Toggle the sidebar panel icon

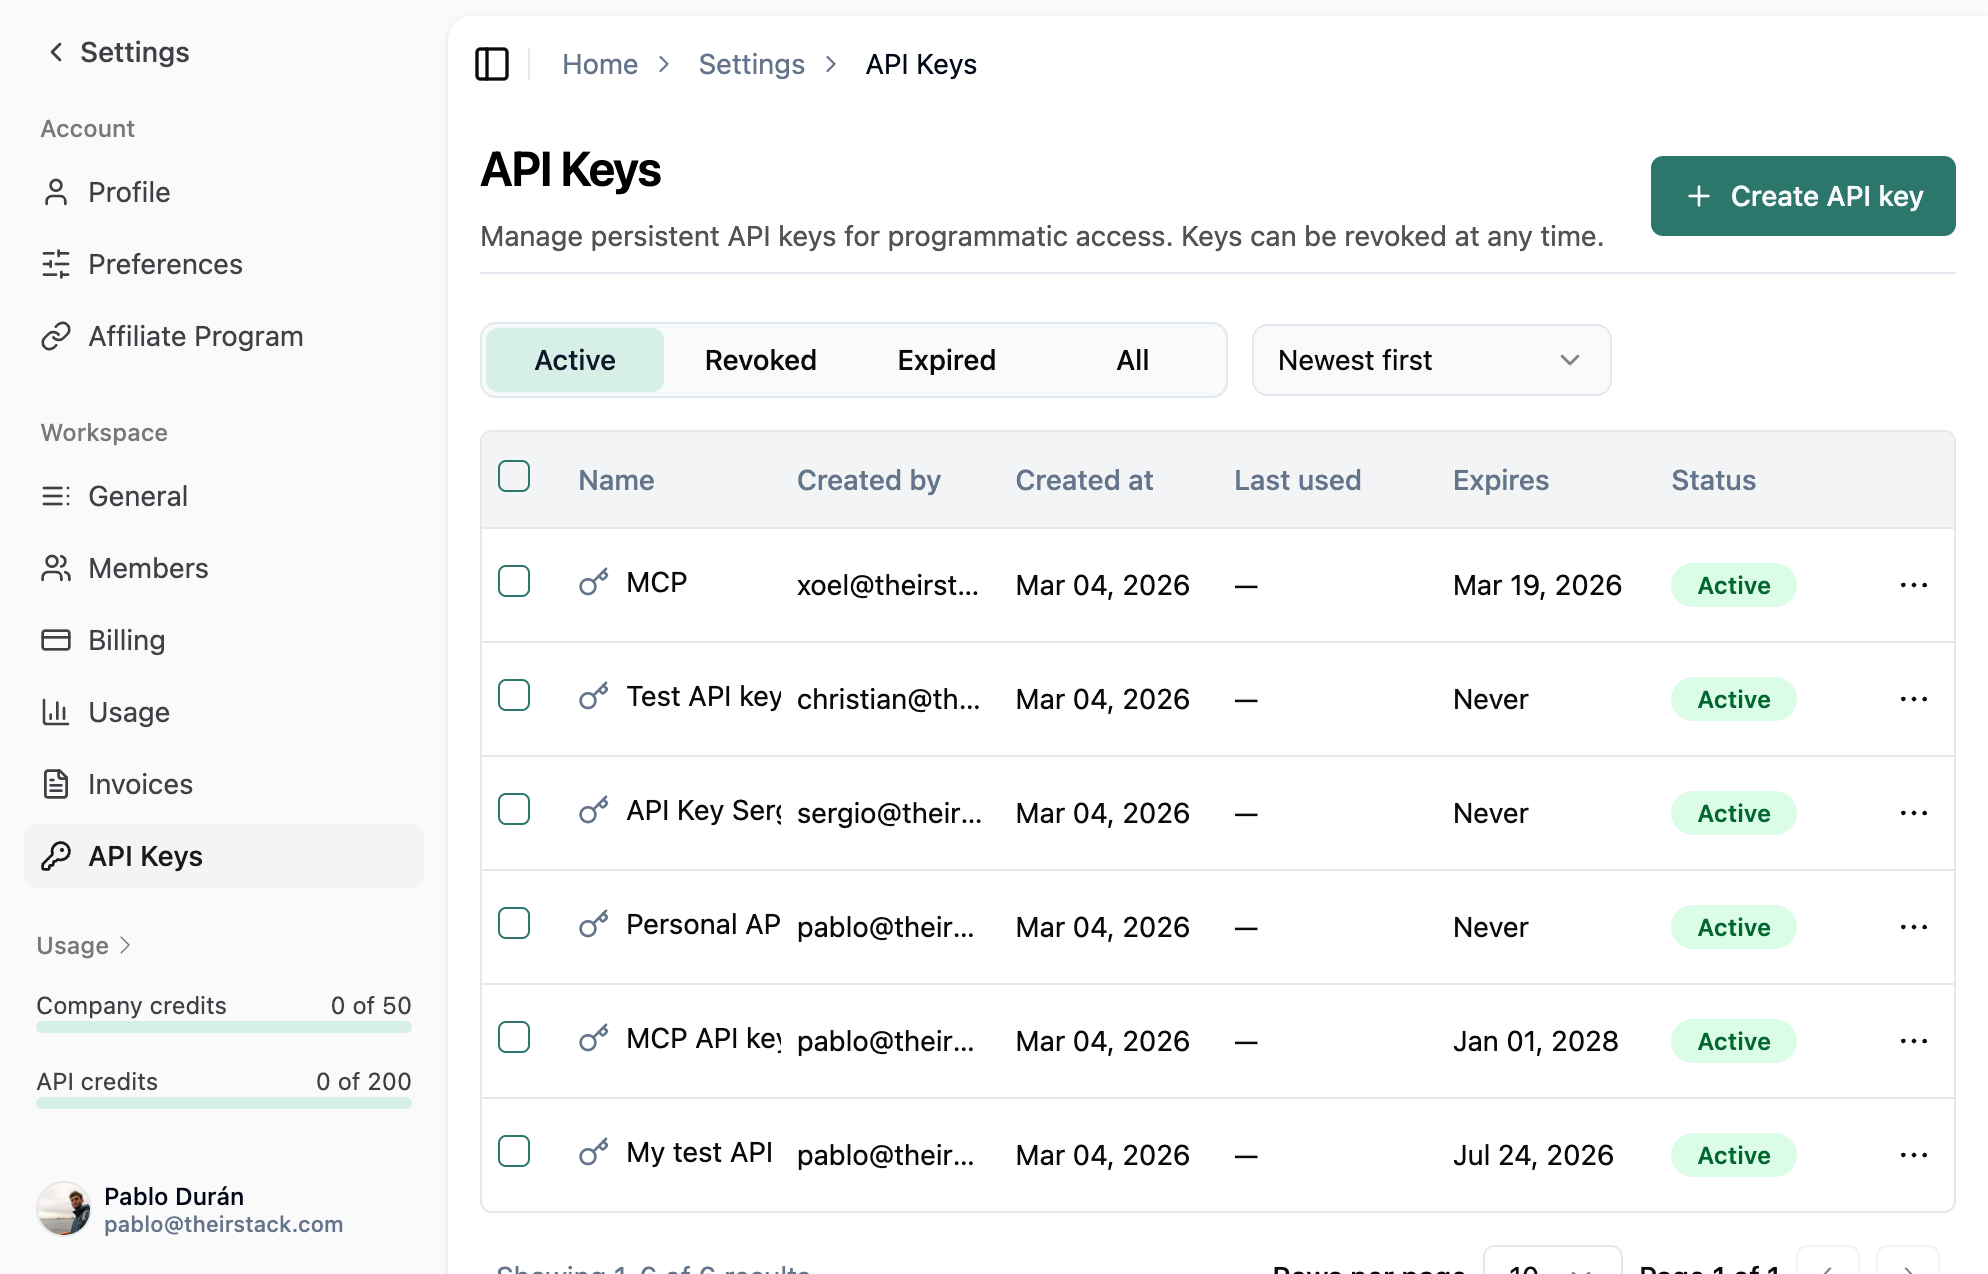(491, 64)
